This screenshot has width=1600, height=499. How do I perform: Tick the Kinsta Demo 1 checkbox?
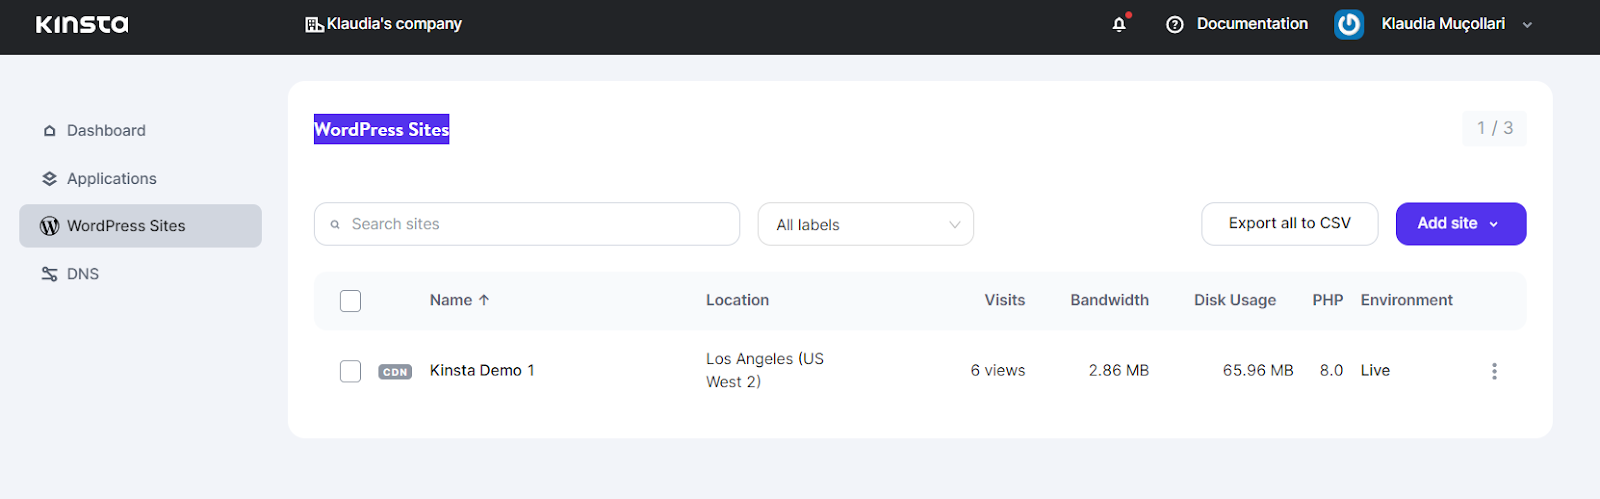pos(350,371)
